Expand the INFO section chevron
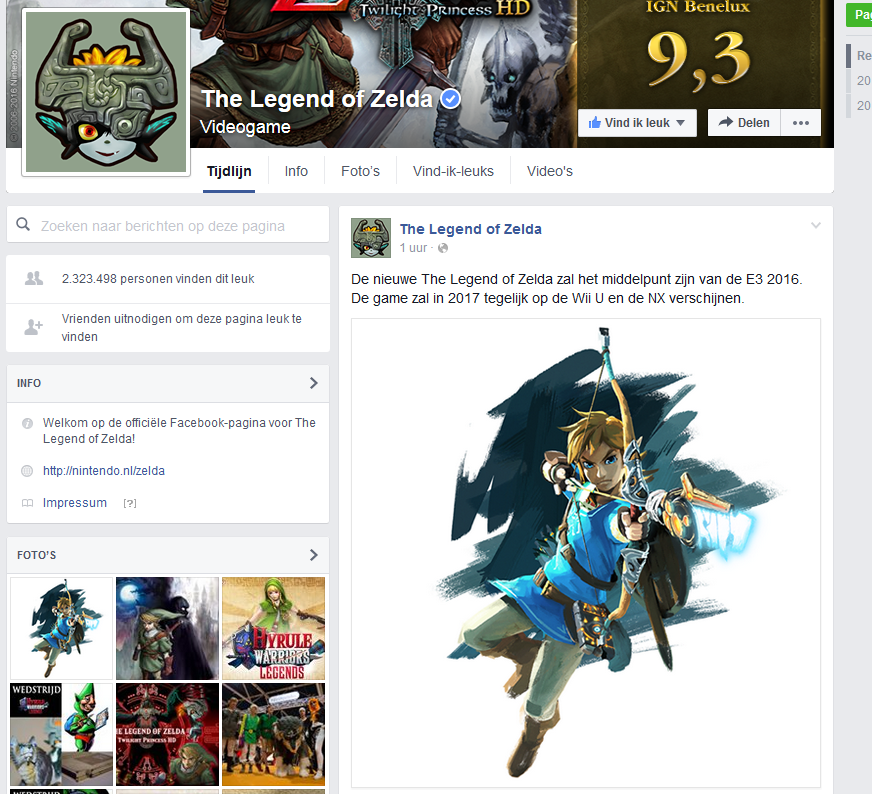 coord(314,383)
